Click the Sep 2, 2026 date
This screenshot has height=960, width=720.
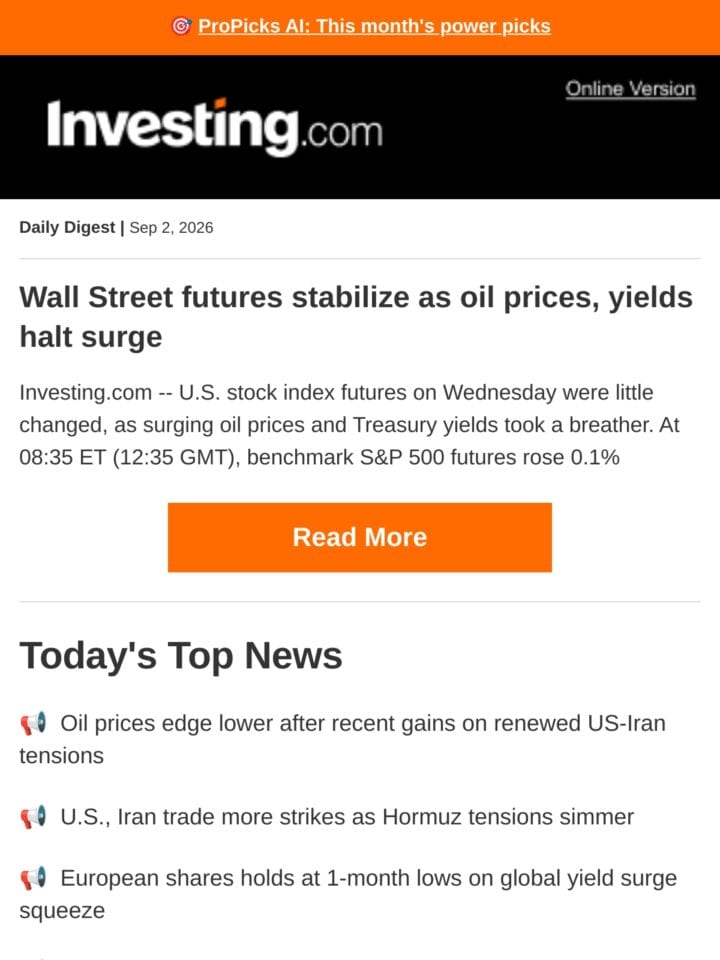point(171,228)
